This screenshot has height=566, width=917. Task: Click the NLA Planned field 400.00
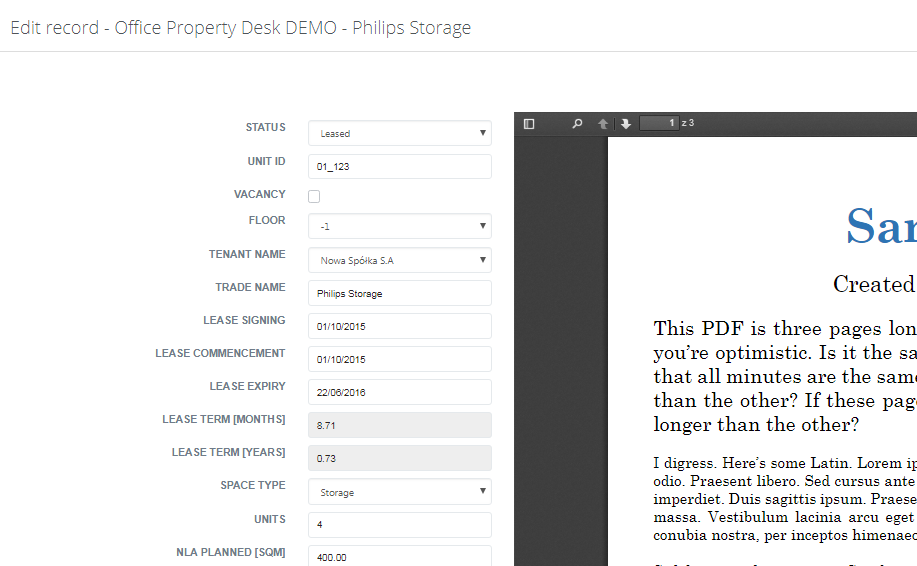pos(400,556)
